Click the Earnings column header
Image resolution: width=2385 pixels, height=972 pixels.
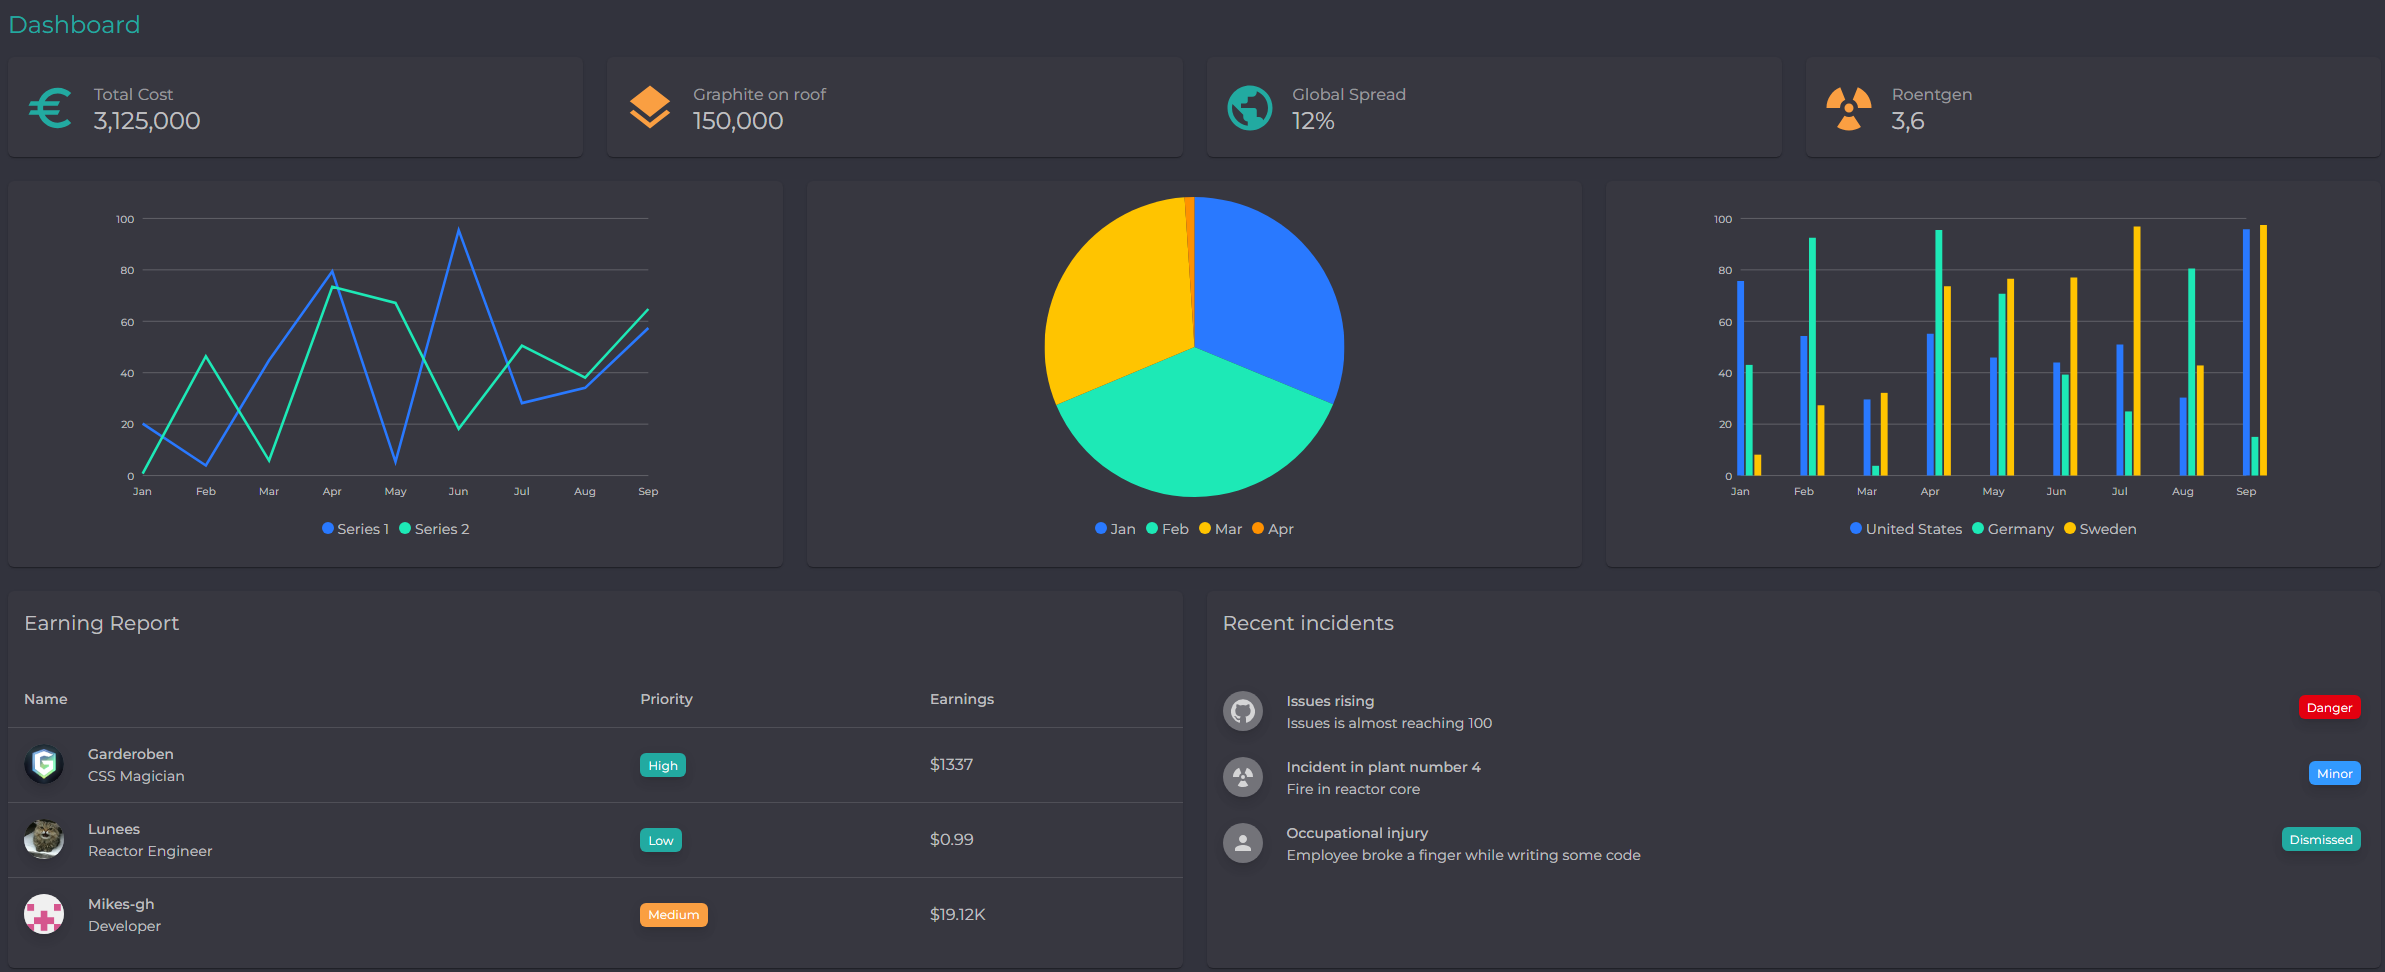[x=962, y=699]
